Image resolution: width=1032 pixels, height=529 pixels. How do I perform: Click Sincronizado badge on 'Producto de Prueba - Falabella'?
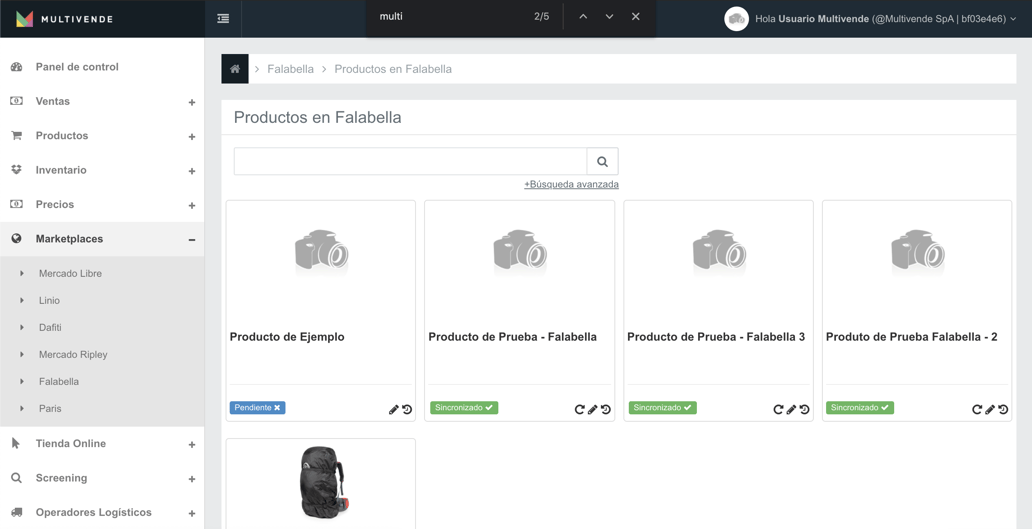tap(464, 408)
